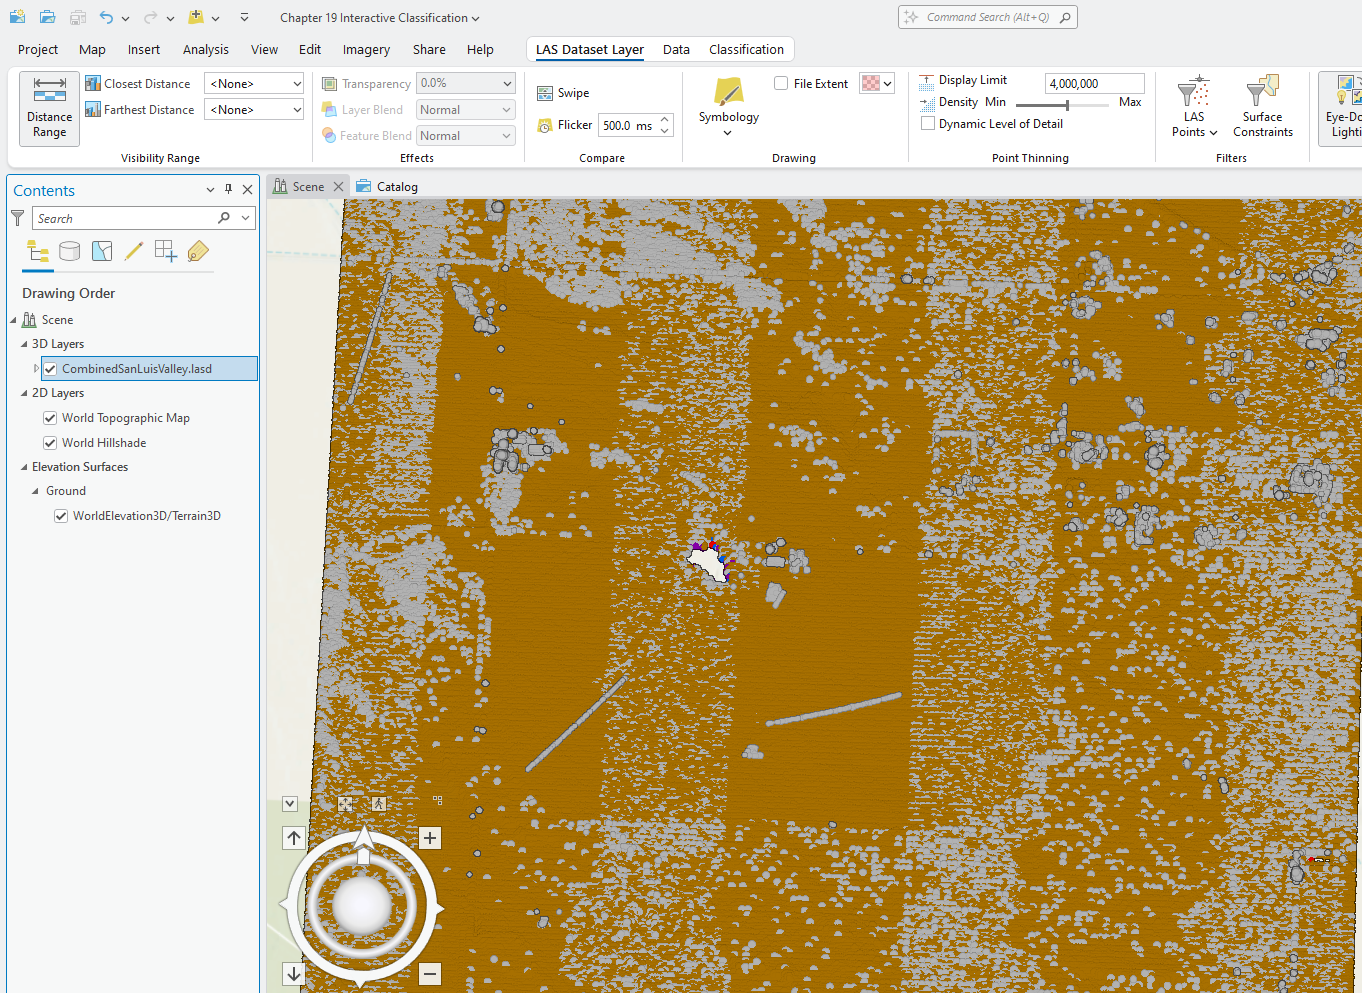1362x993 pixels.
Task: Open the Farthest Distance dropdown
Action: pos(254,110)
